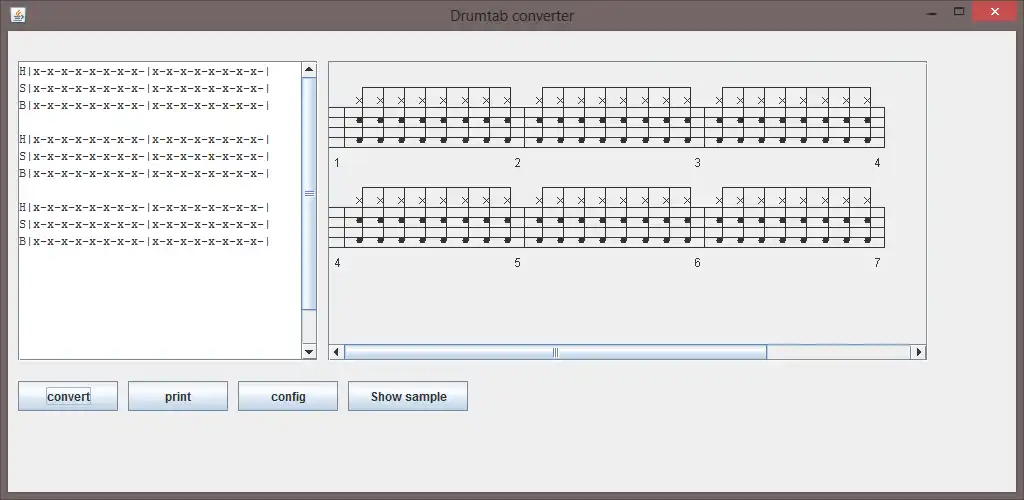Click the notation panel's horizontal scrollbar thumb
Image resolution: width=1024 pixels, height=500 pixels.
pyautogui.click(x=555, y=352)
